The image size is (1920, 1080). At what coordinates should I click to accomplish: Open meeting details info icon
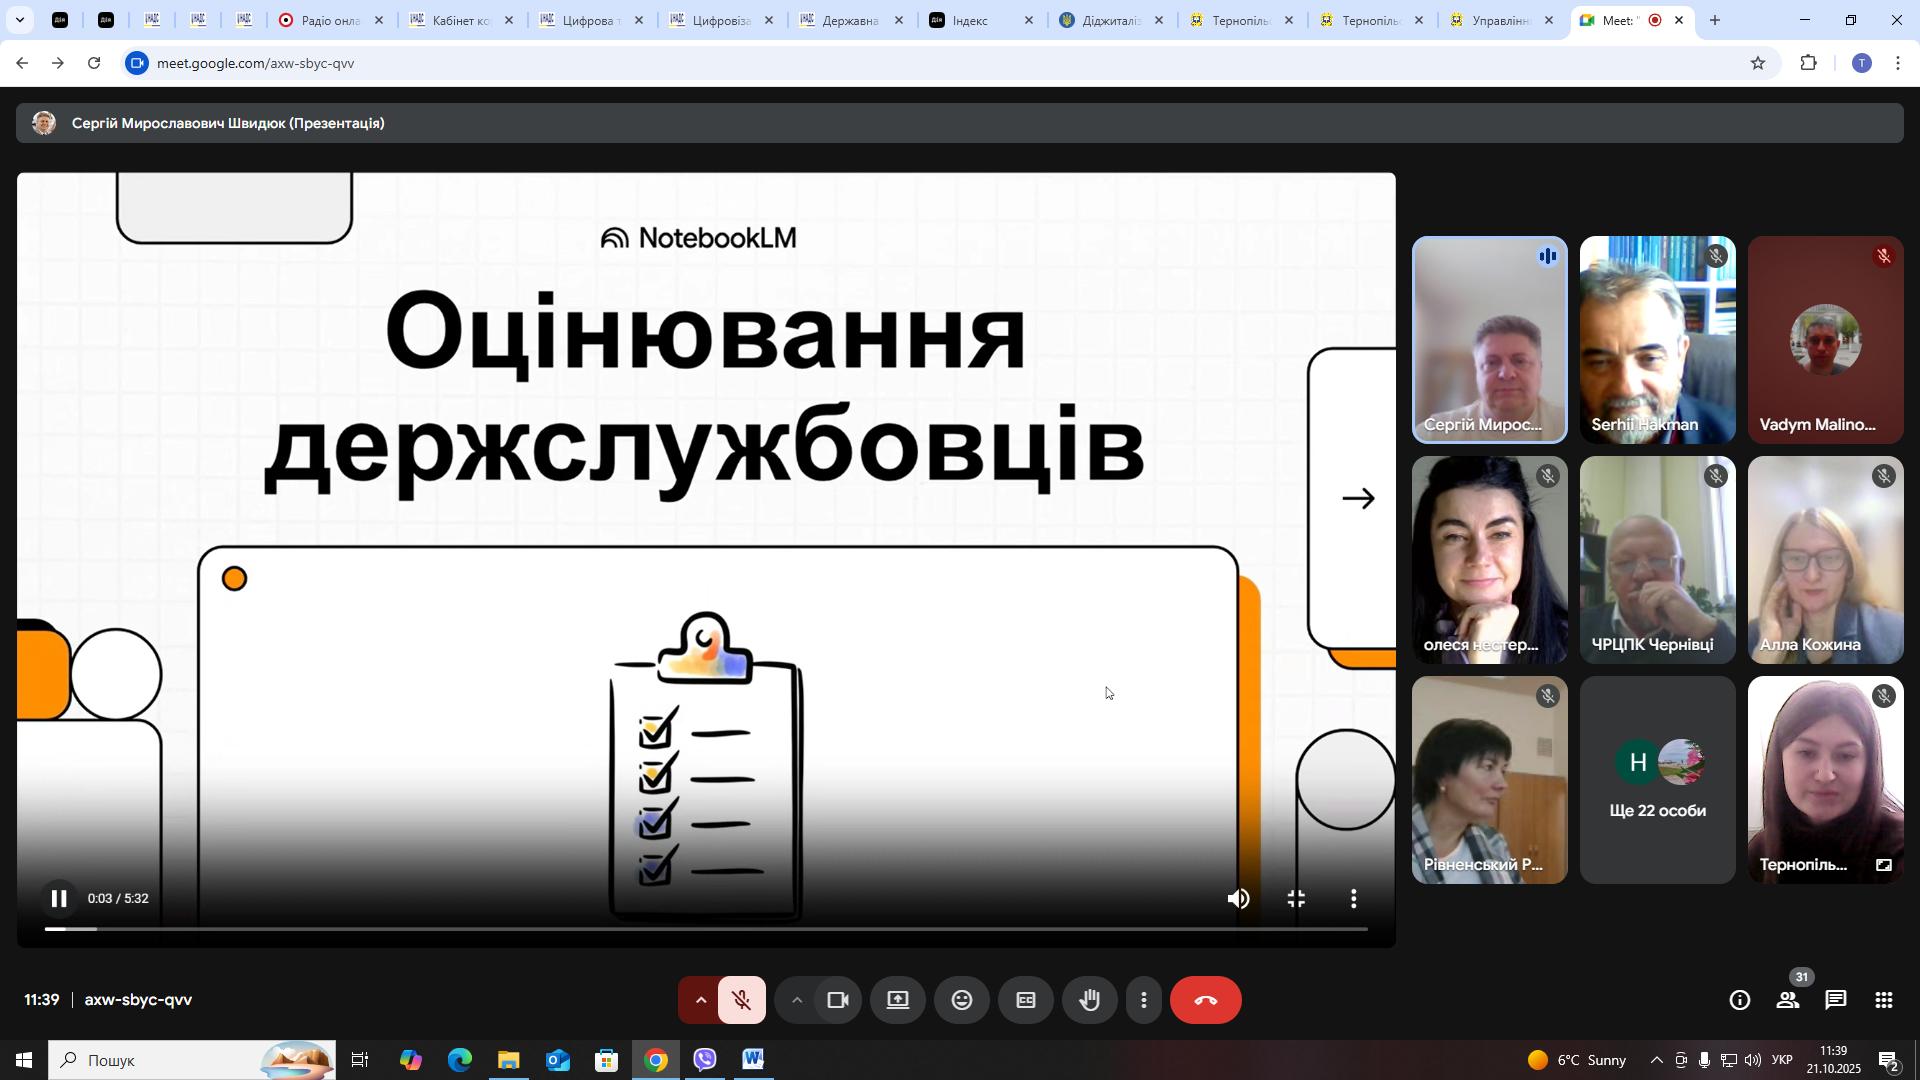[x=1739, y=1001]
